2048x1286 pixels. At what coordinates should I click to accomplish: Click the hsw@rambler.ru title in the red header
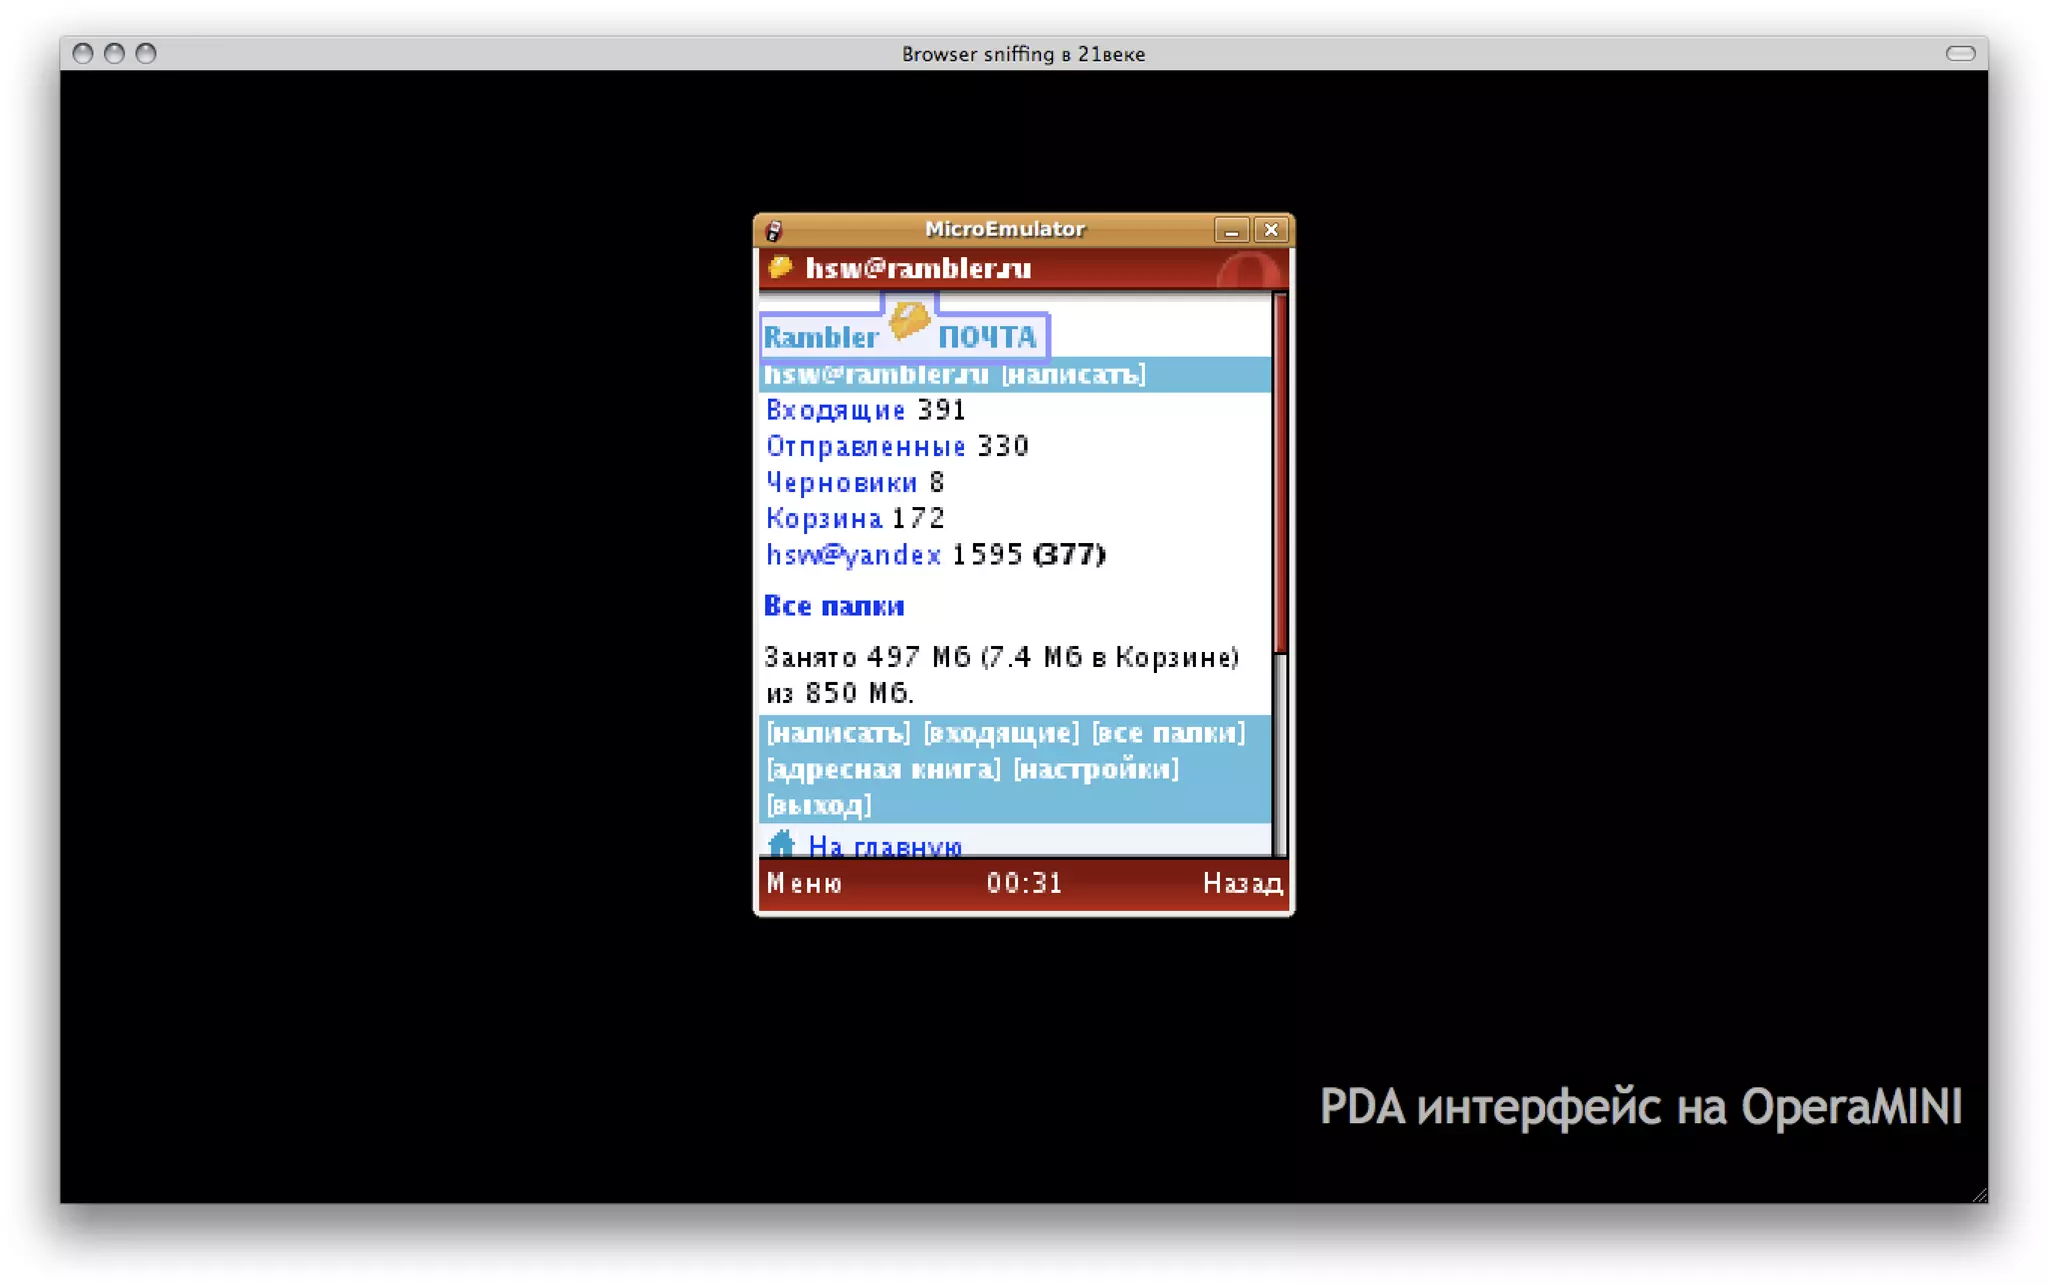pos(918,268)
